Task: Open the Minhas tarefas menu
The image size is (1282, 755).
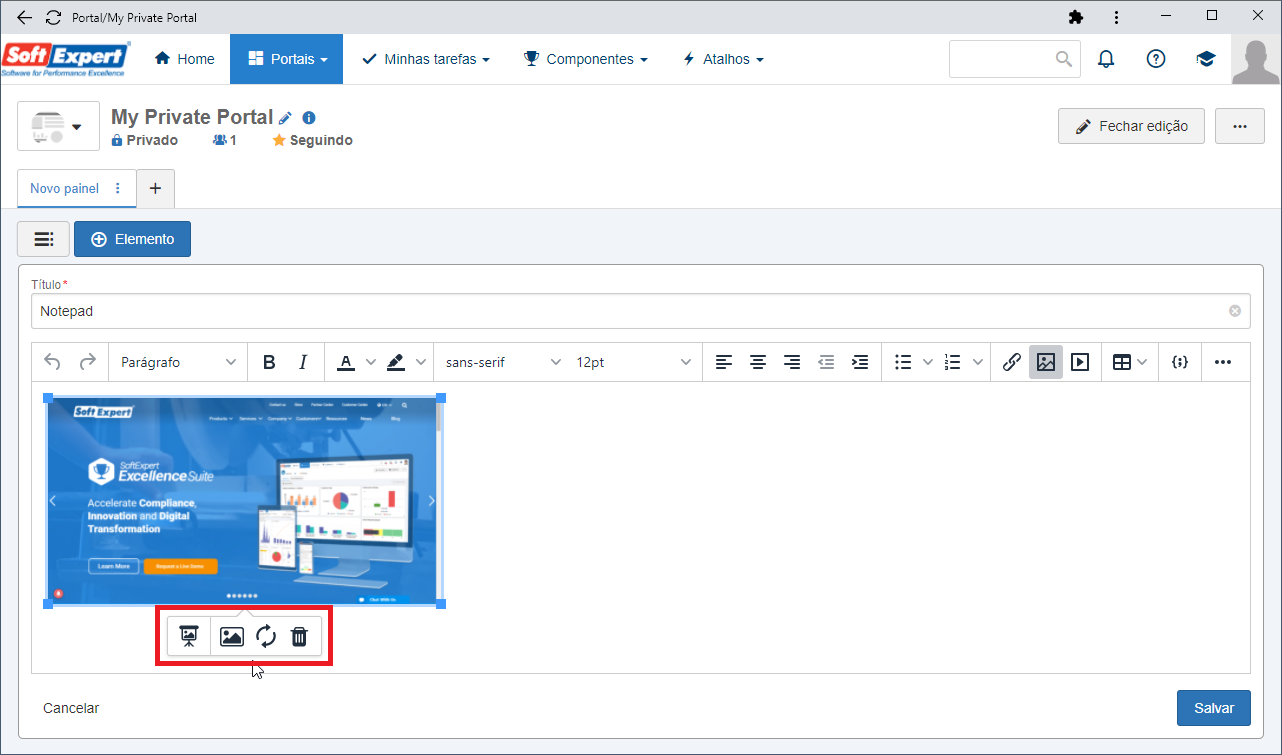Action: pyautogui.click(x=425, y=59)
